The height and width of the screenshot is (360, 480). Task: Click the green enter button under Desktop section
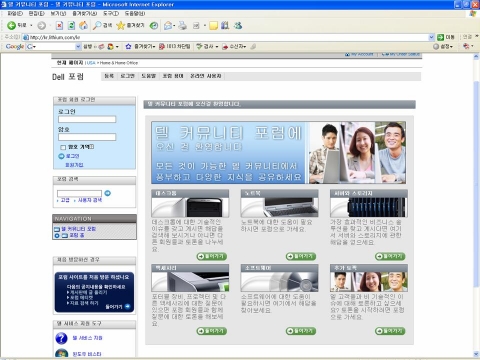[212, 256]
